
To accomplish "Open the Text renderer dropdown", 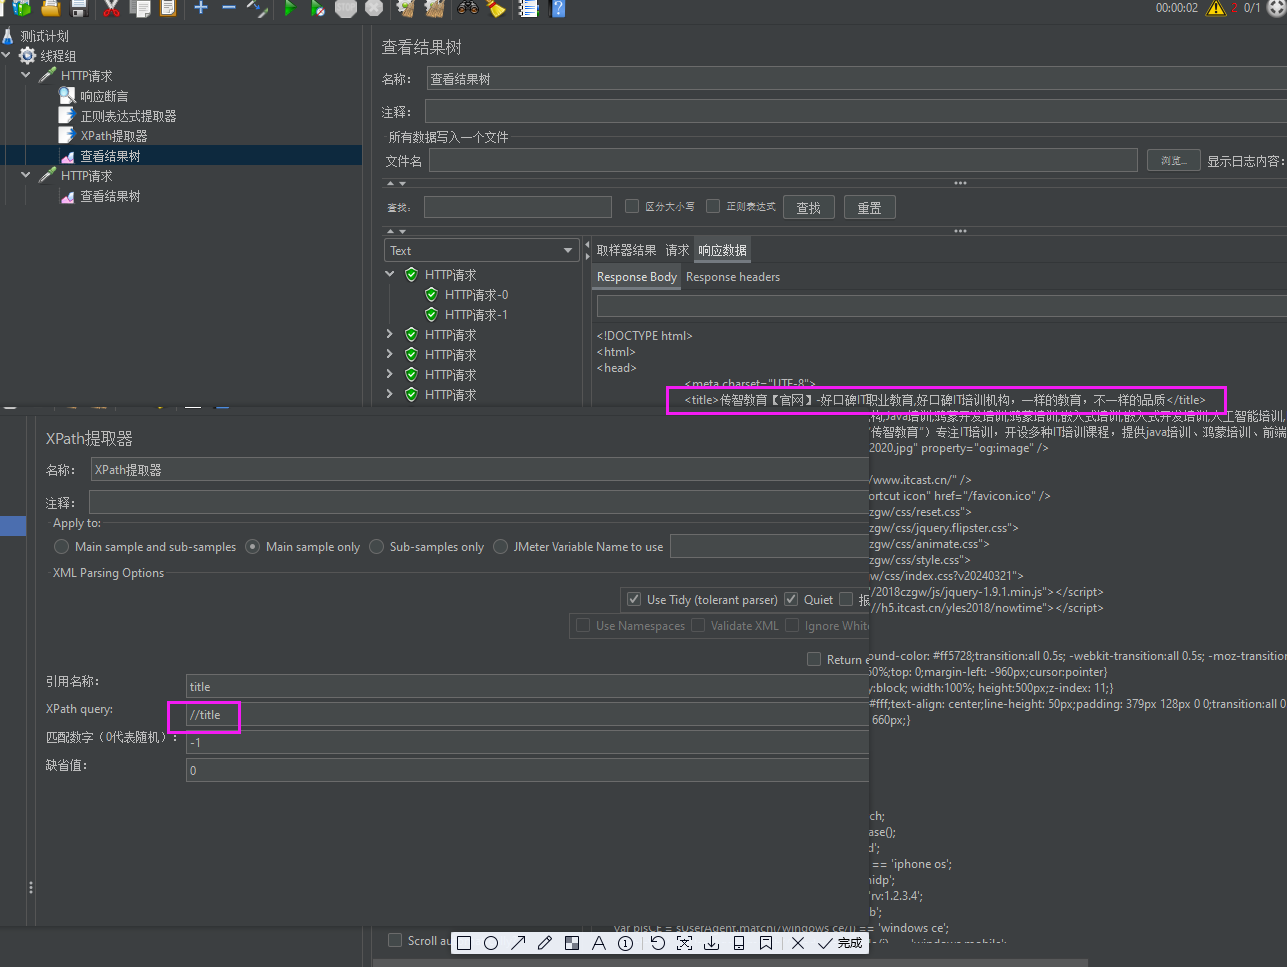I will coord(480,250).
